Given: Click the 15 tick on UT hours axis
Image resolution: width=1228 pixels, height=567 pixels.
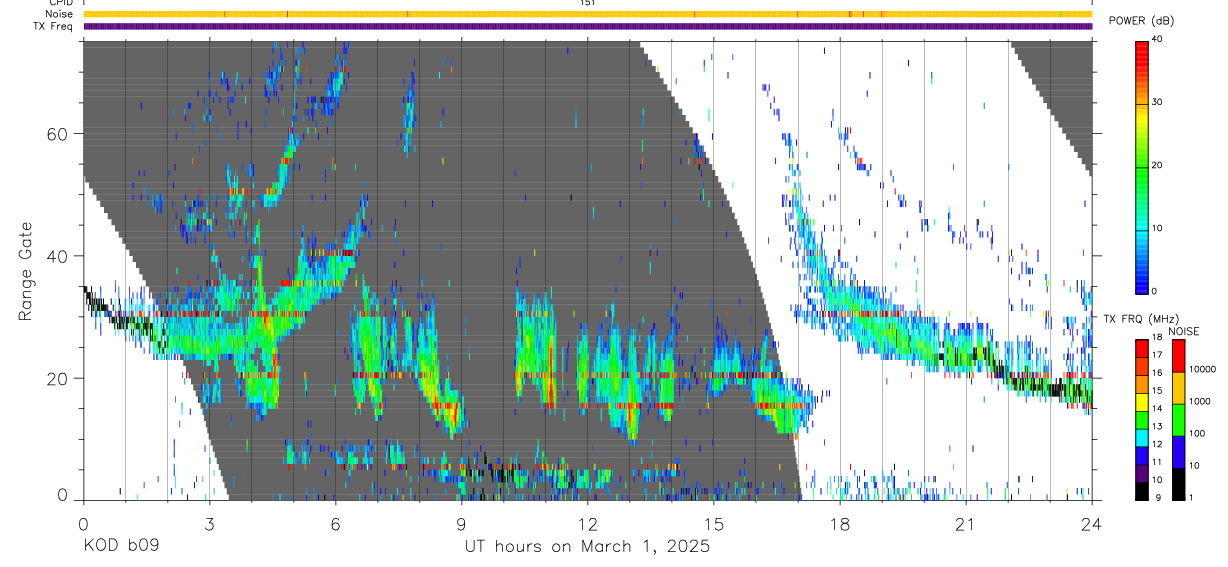Looking at the screenshot, I should pyautogui.click(x=713, y=524).
